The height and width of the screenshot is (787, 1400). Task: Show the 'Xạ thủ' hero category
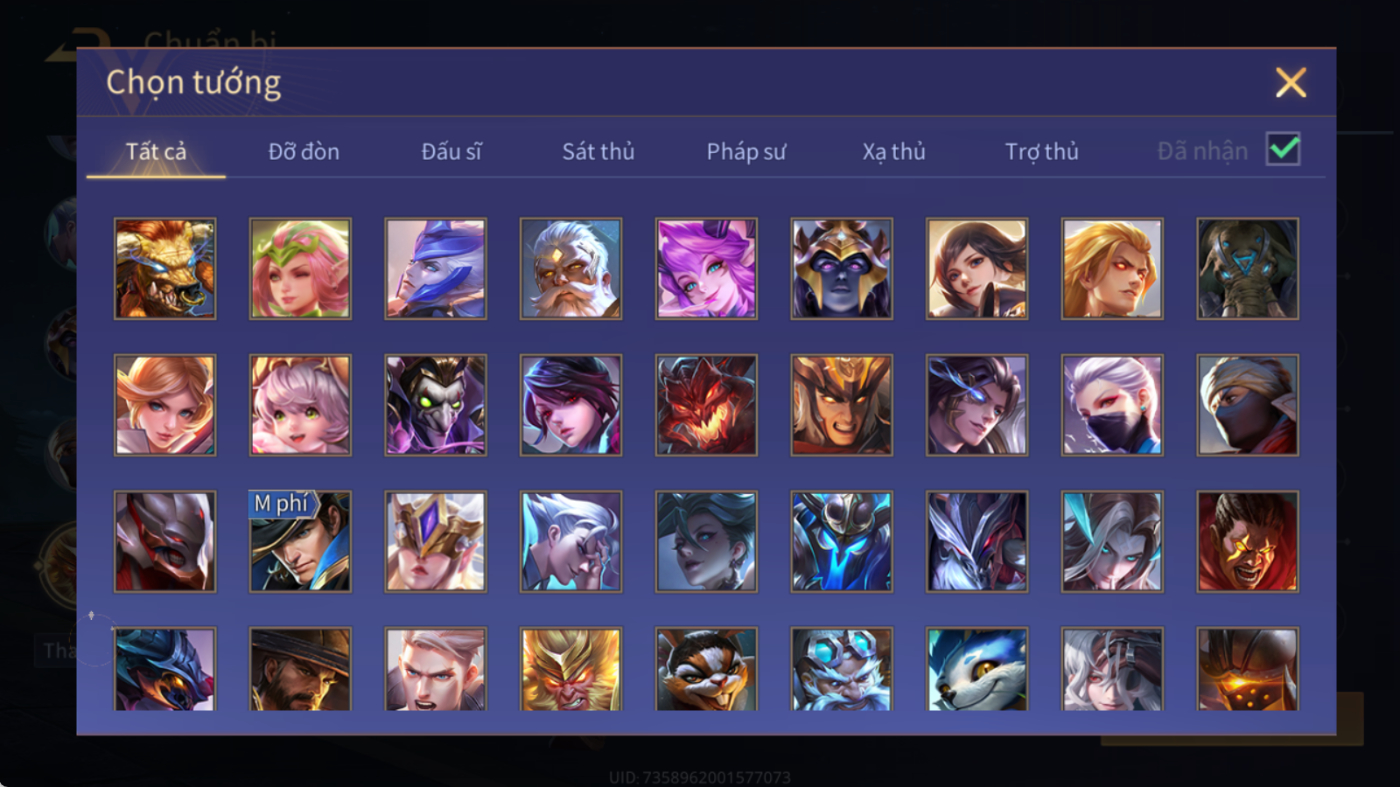[894, 152]
